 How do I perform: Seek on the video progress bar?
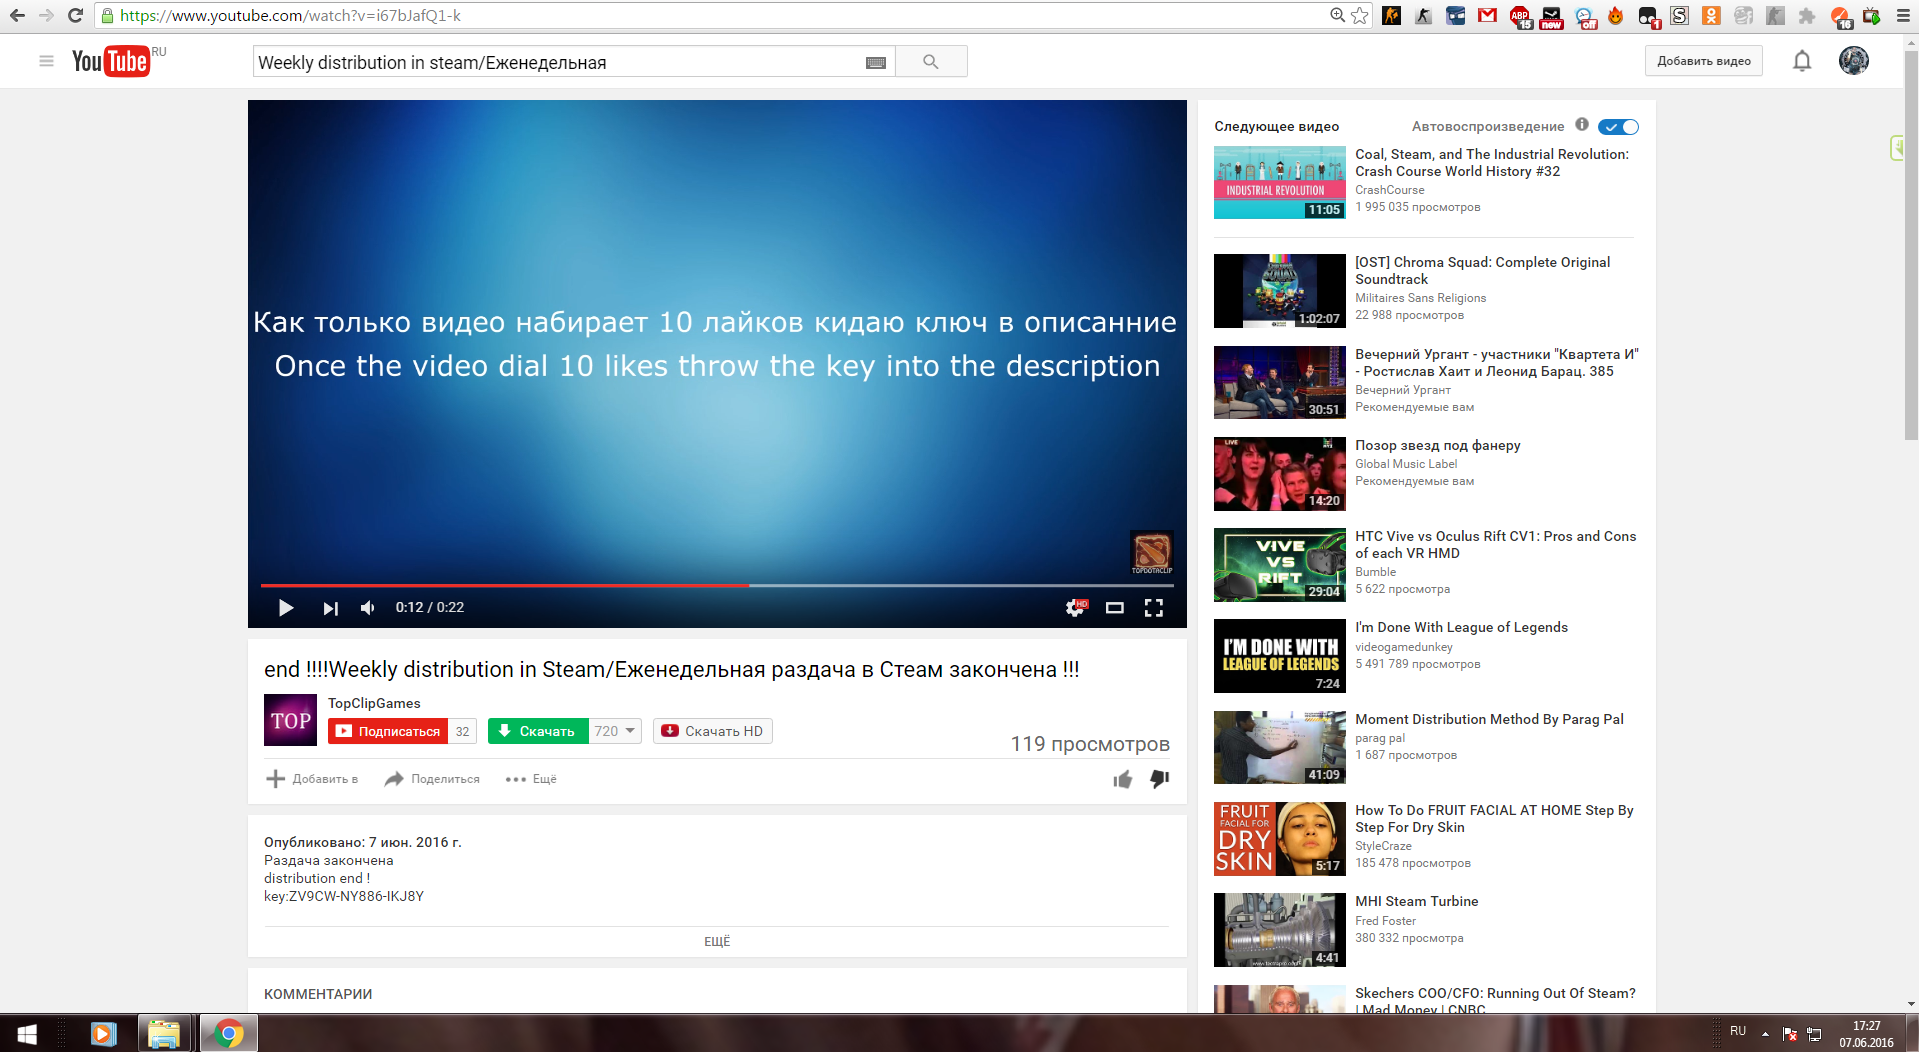[717, 585]
